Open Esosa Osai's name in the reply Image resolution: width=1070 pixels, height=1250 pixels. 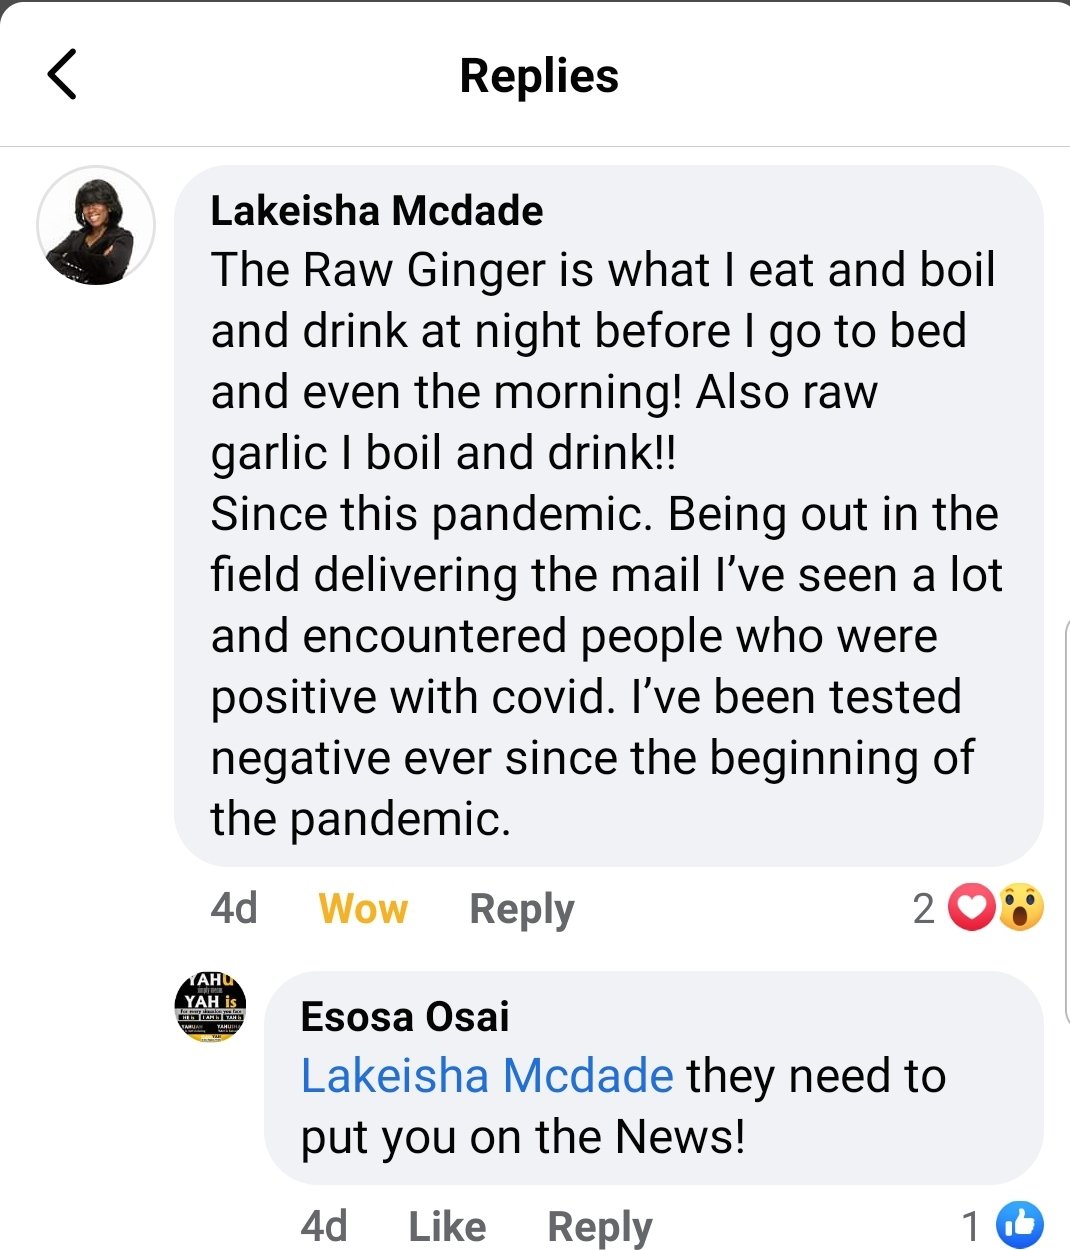(405, 1017)
